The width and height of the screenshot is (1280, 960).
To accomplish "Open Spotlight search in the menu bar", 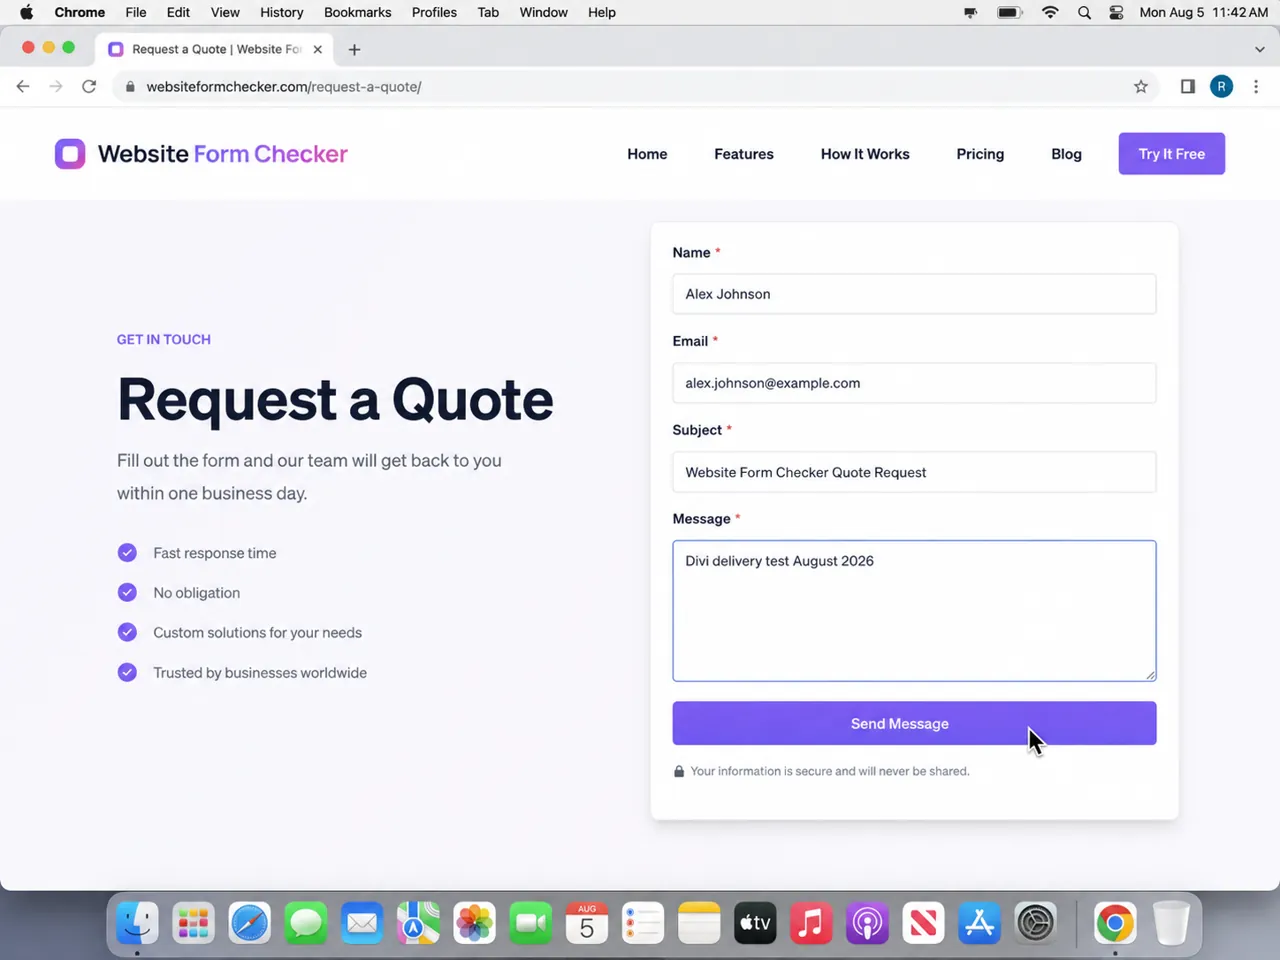I will 1084,13.
